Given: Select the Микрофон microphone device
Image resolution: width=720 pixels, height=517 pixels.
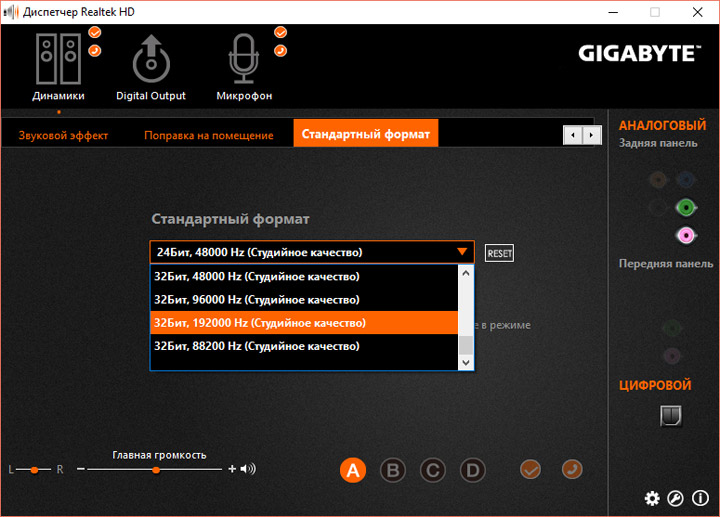Looking at the screenshot, I should 244,59.
